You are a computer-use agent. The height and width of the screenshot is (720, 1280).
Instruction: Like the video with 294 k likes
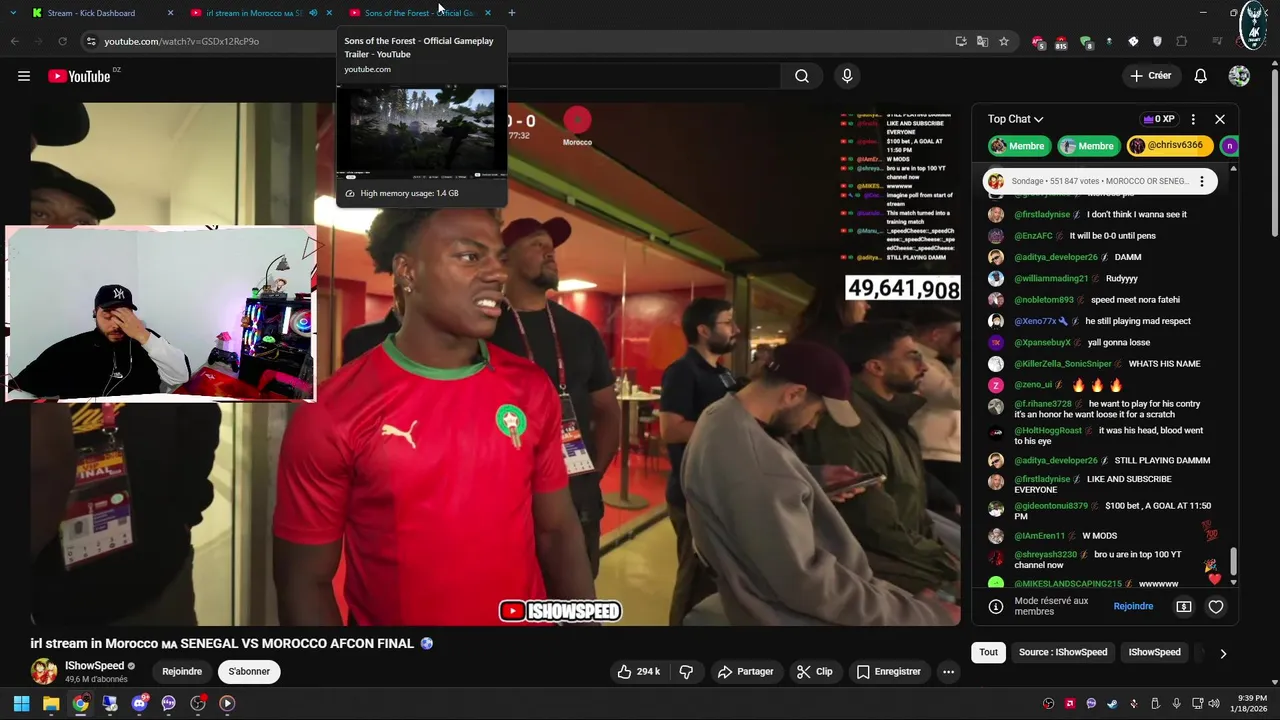click(638, 672)
